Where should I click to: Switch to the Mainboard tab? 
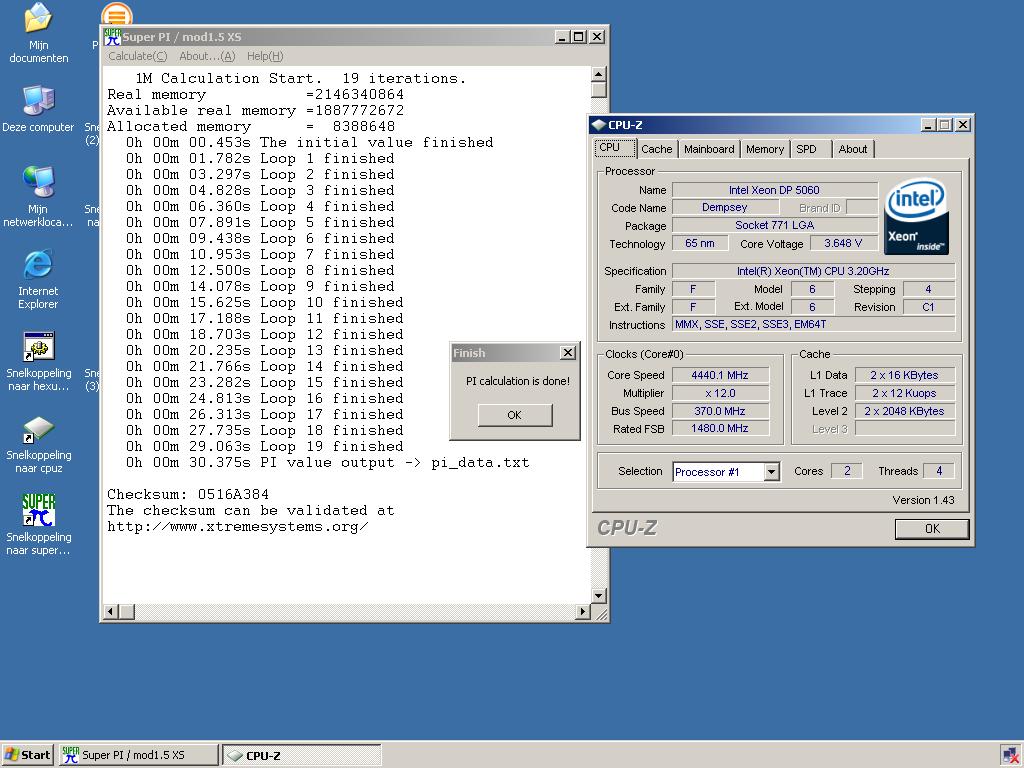pos(709,149)
